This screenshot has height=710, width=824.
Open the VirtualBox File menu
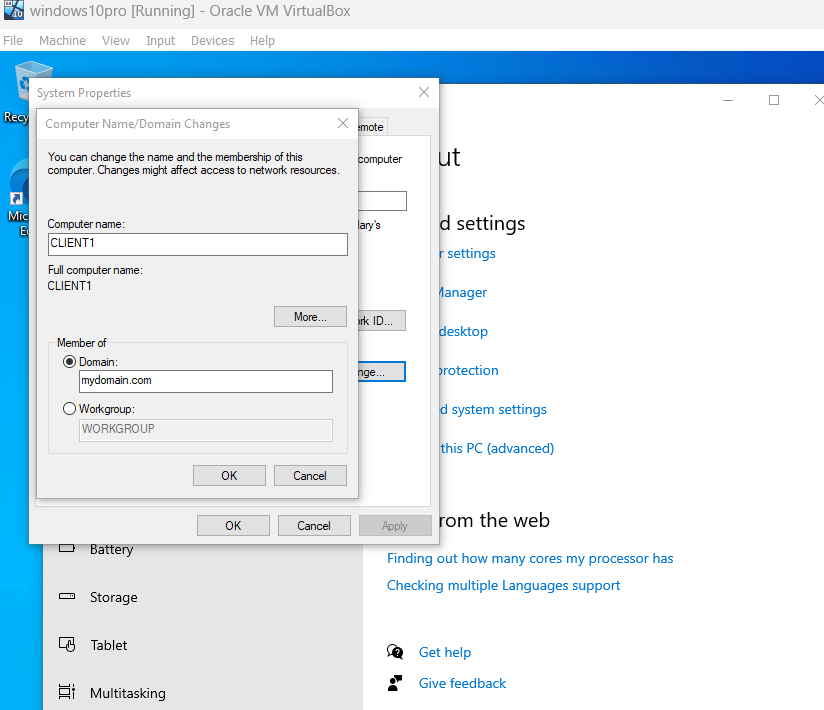13,40
